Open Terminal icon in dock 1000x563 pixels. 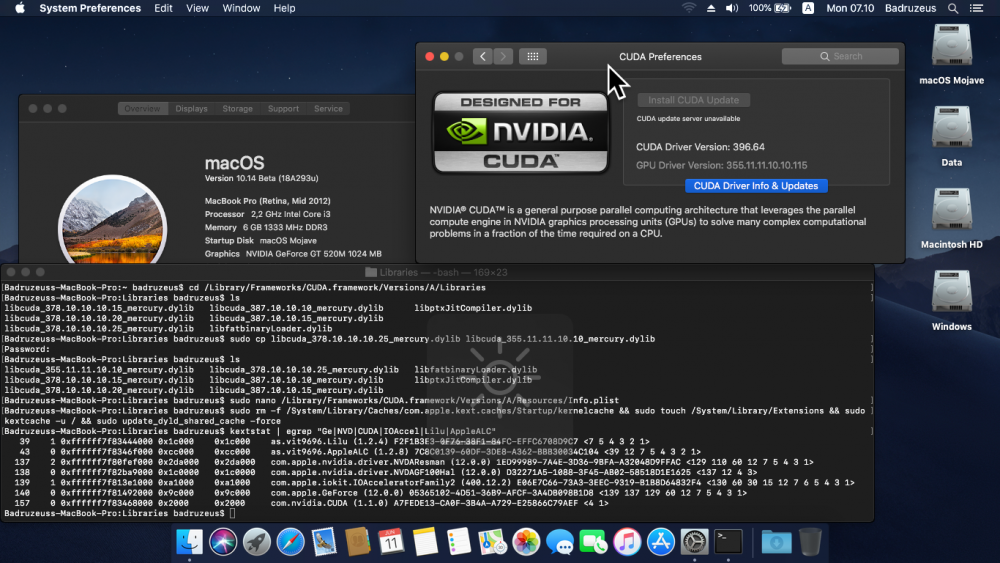(728, 542)
